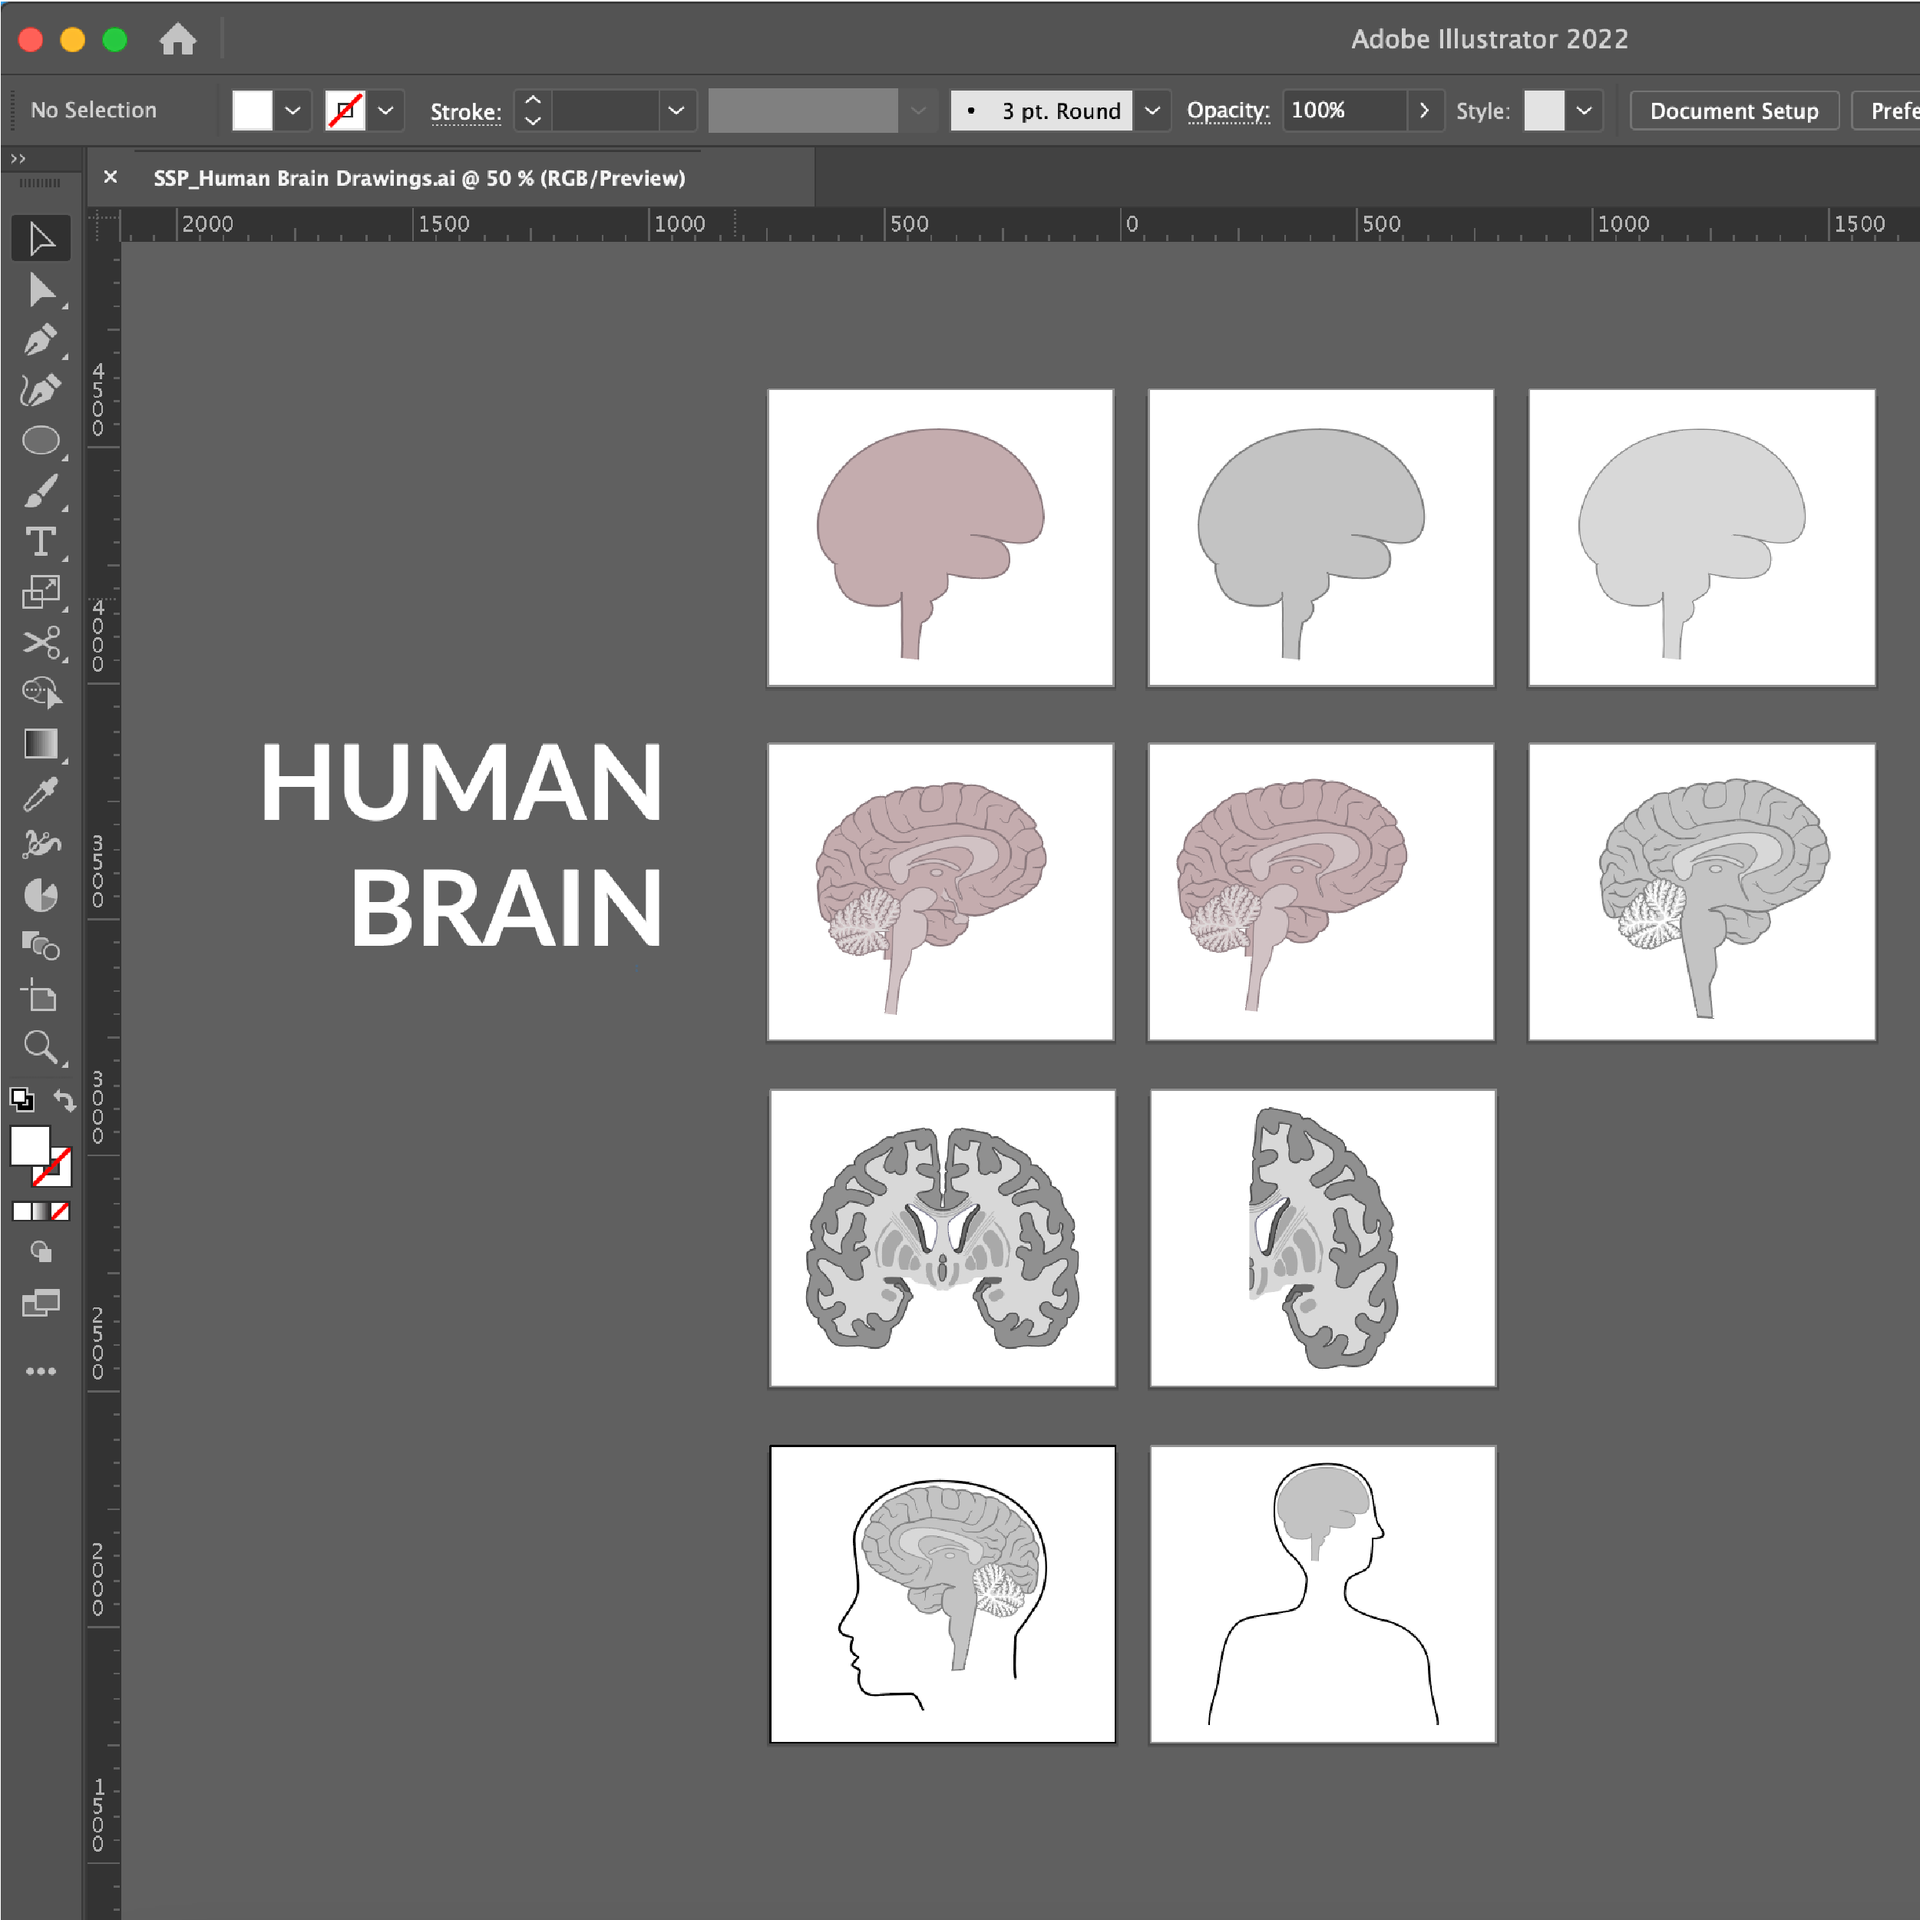Open the Edit Toolbar menu via ellipsis

(41, 1371)
